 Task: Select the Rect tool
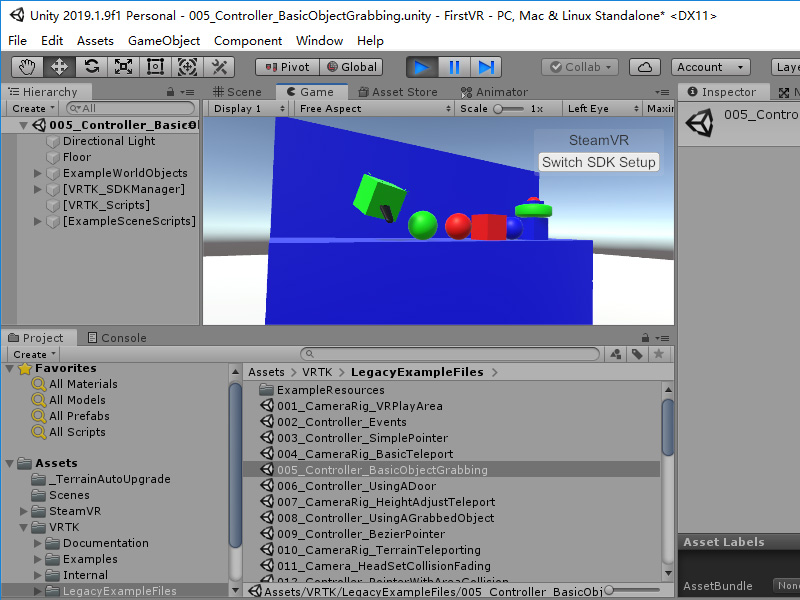pyautogui.click(x=155, y=67)
